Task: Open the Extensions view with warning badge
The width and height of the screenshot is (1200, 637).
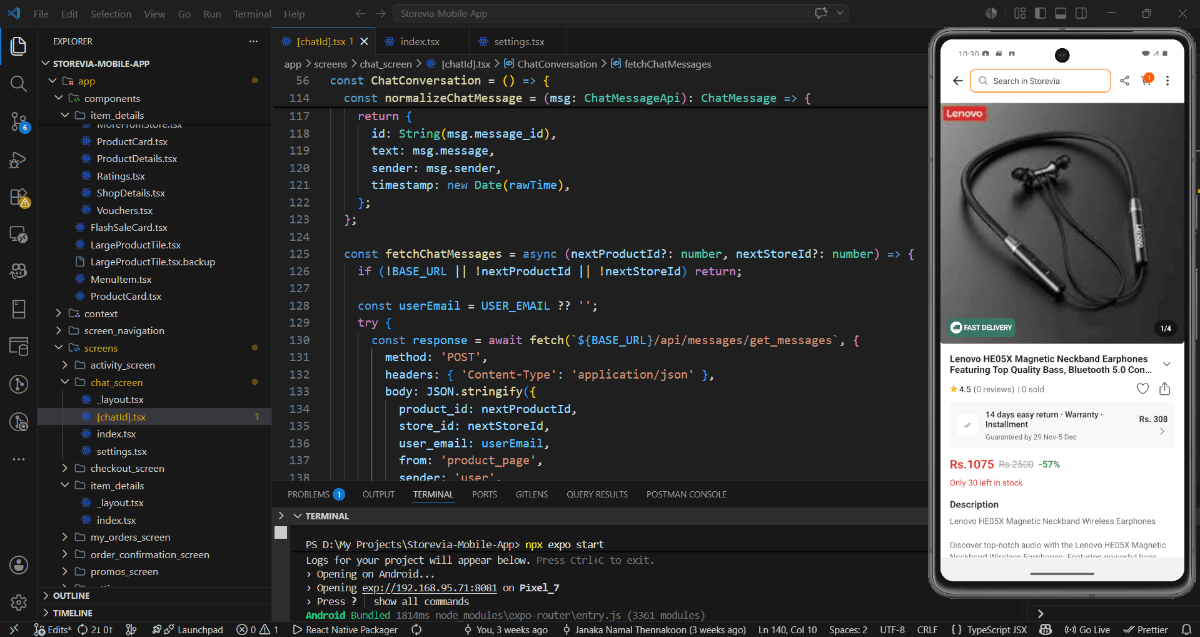Action: (x=18, y=197)
